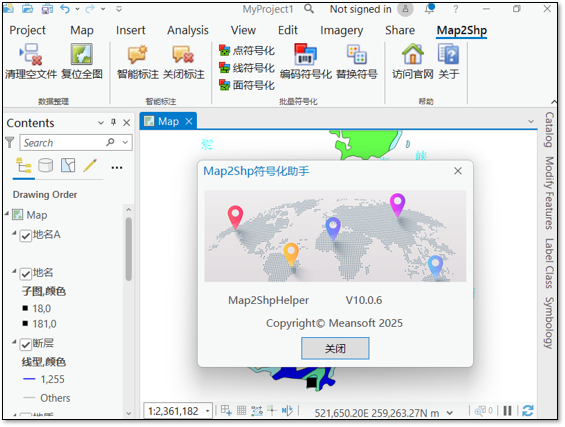Open more list options ellipsis in Contents

tap(117, 168)
